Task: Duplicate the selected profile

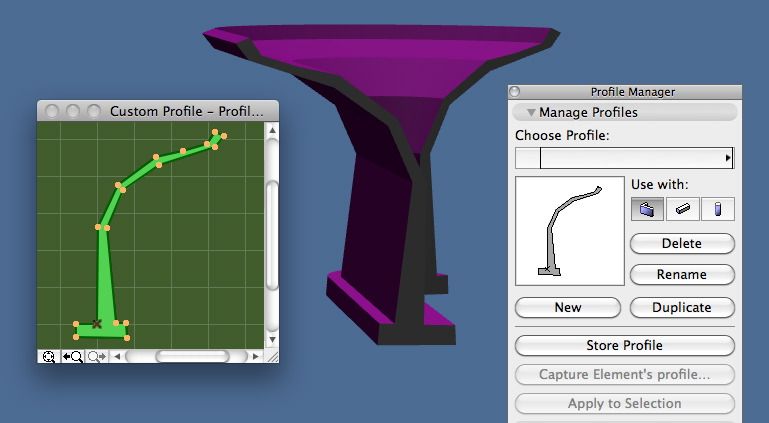Action: click(682, 307)
